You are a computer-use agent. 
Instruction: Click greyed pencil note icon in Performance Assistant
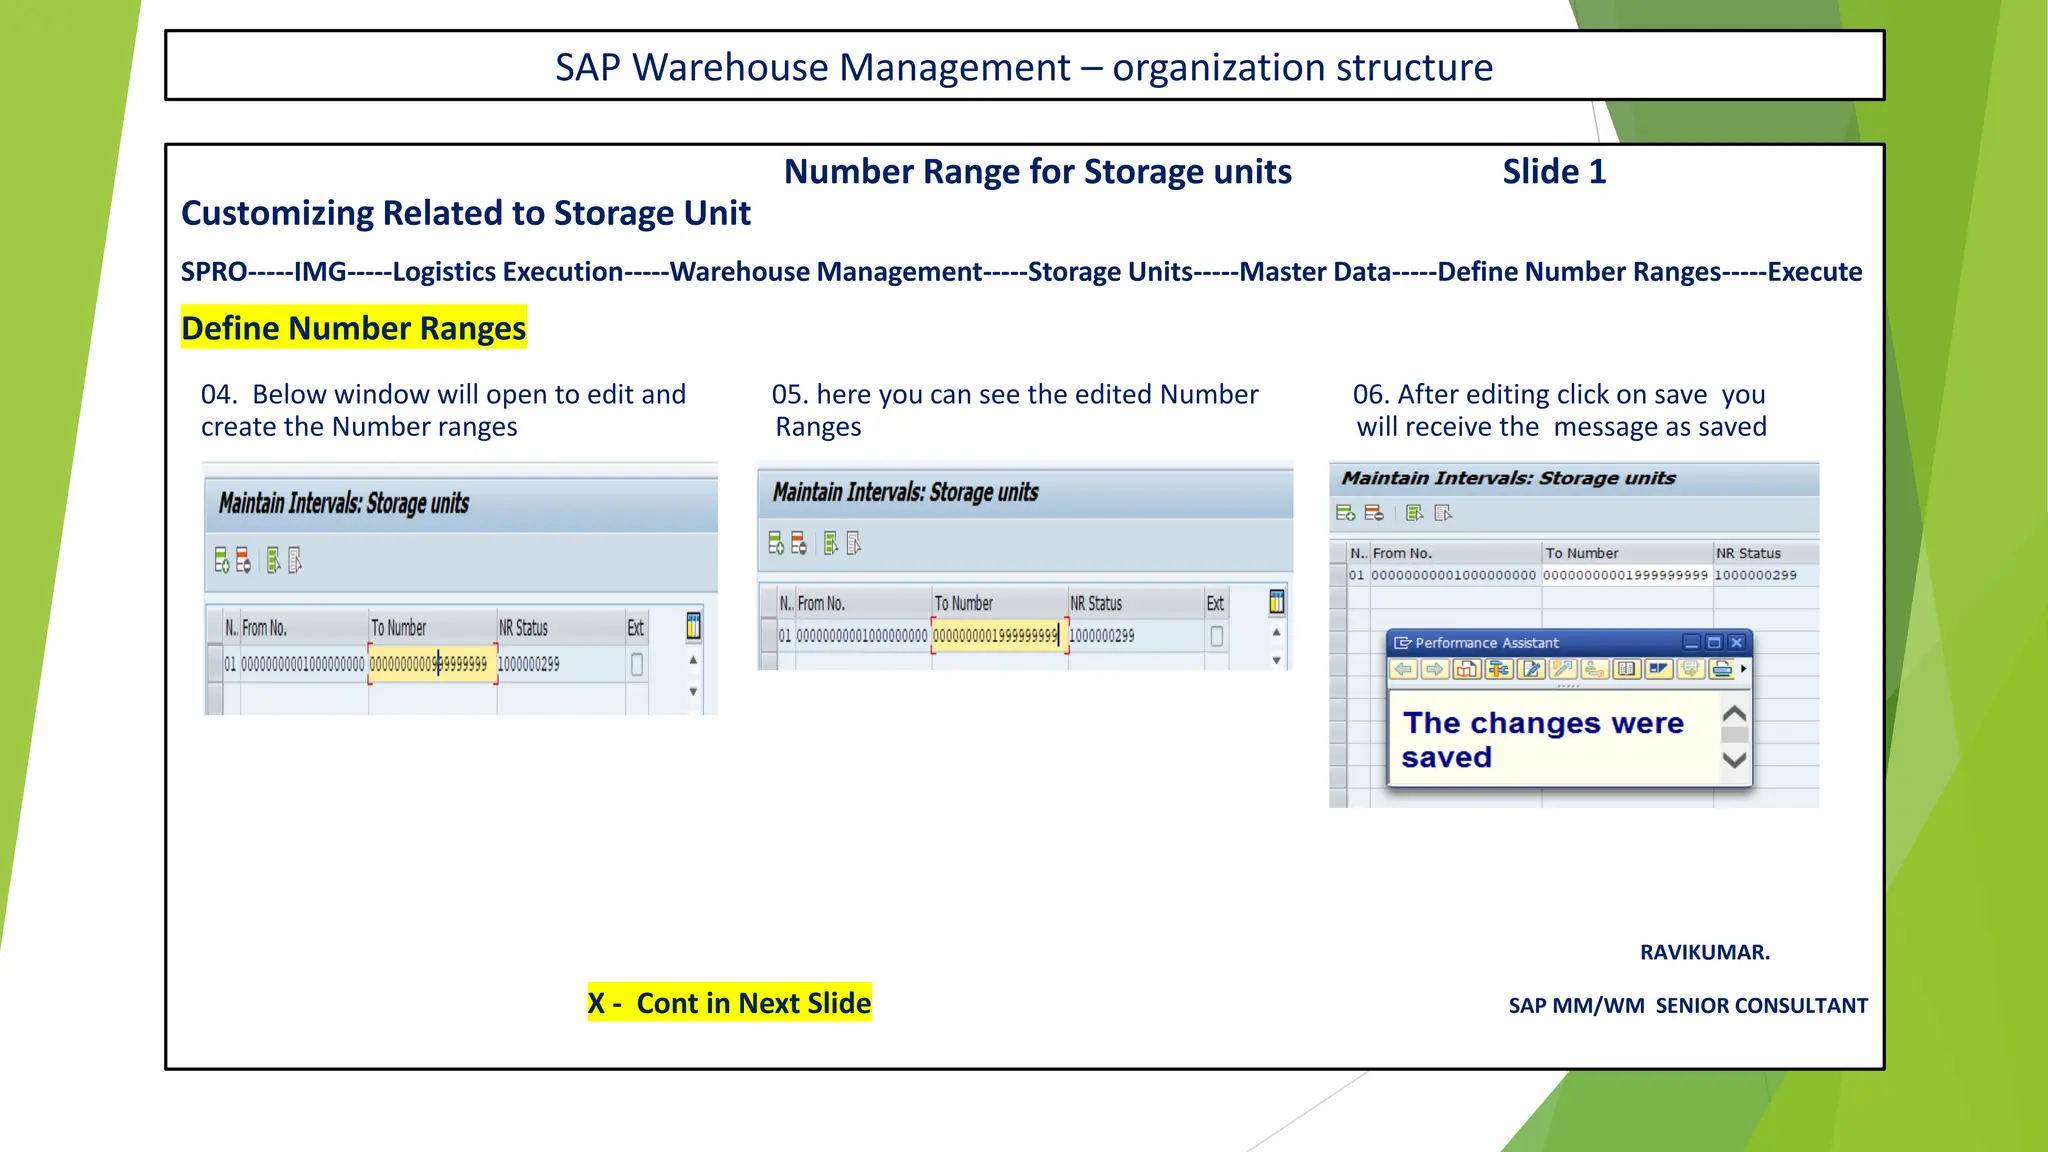(1563, 669)
